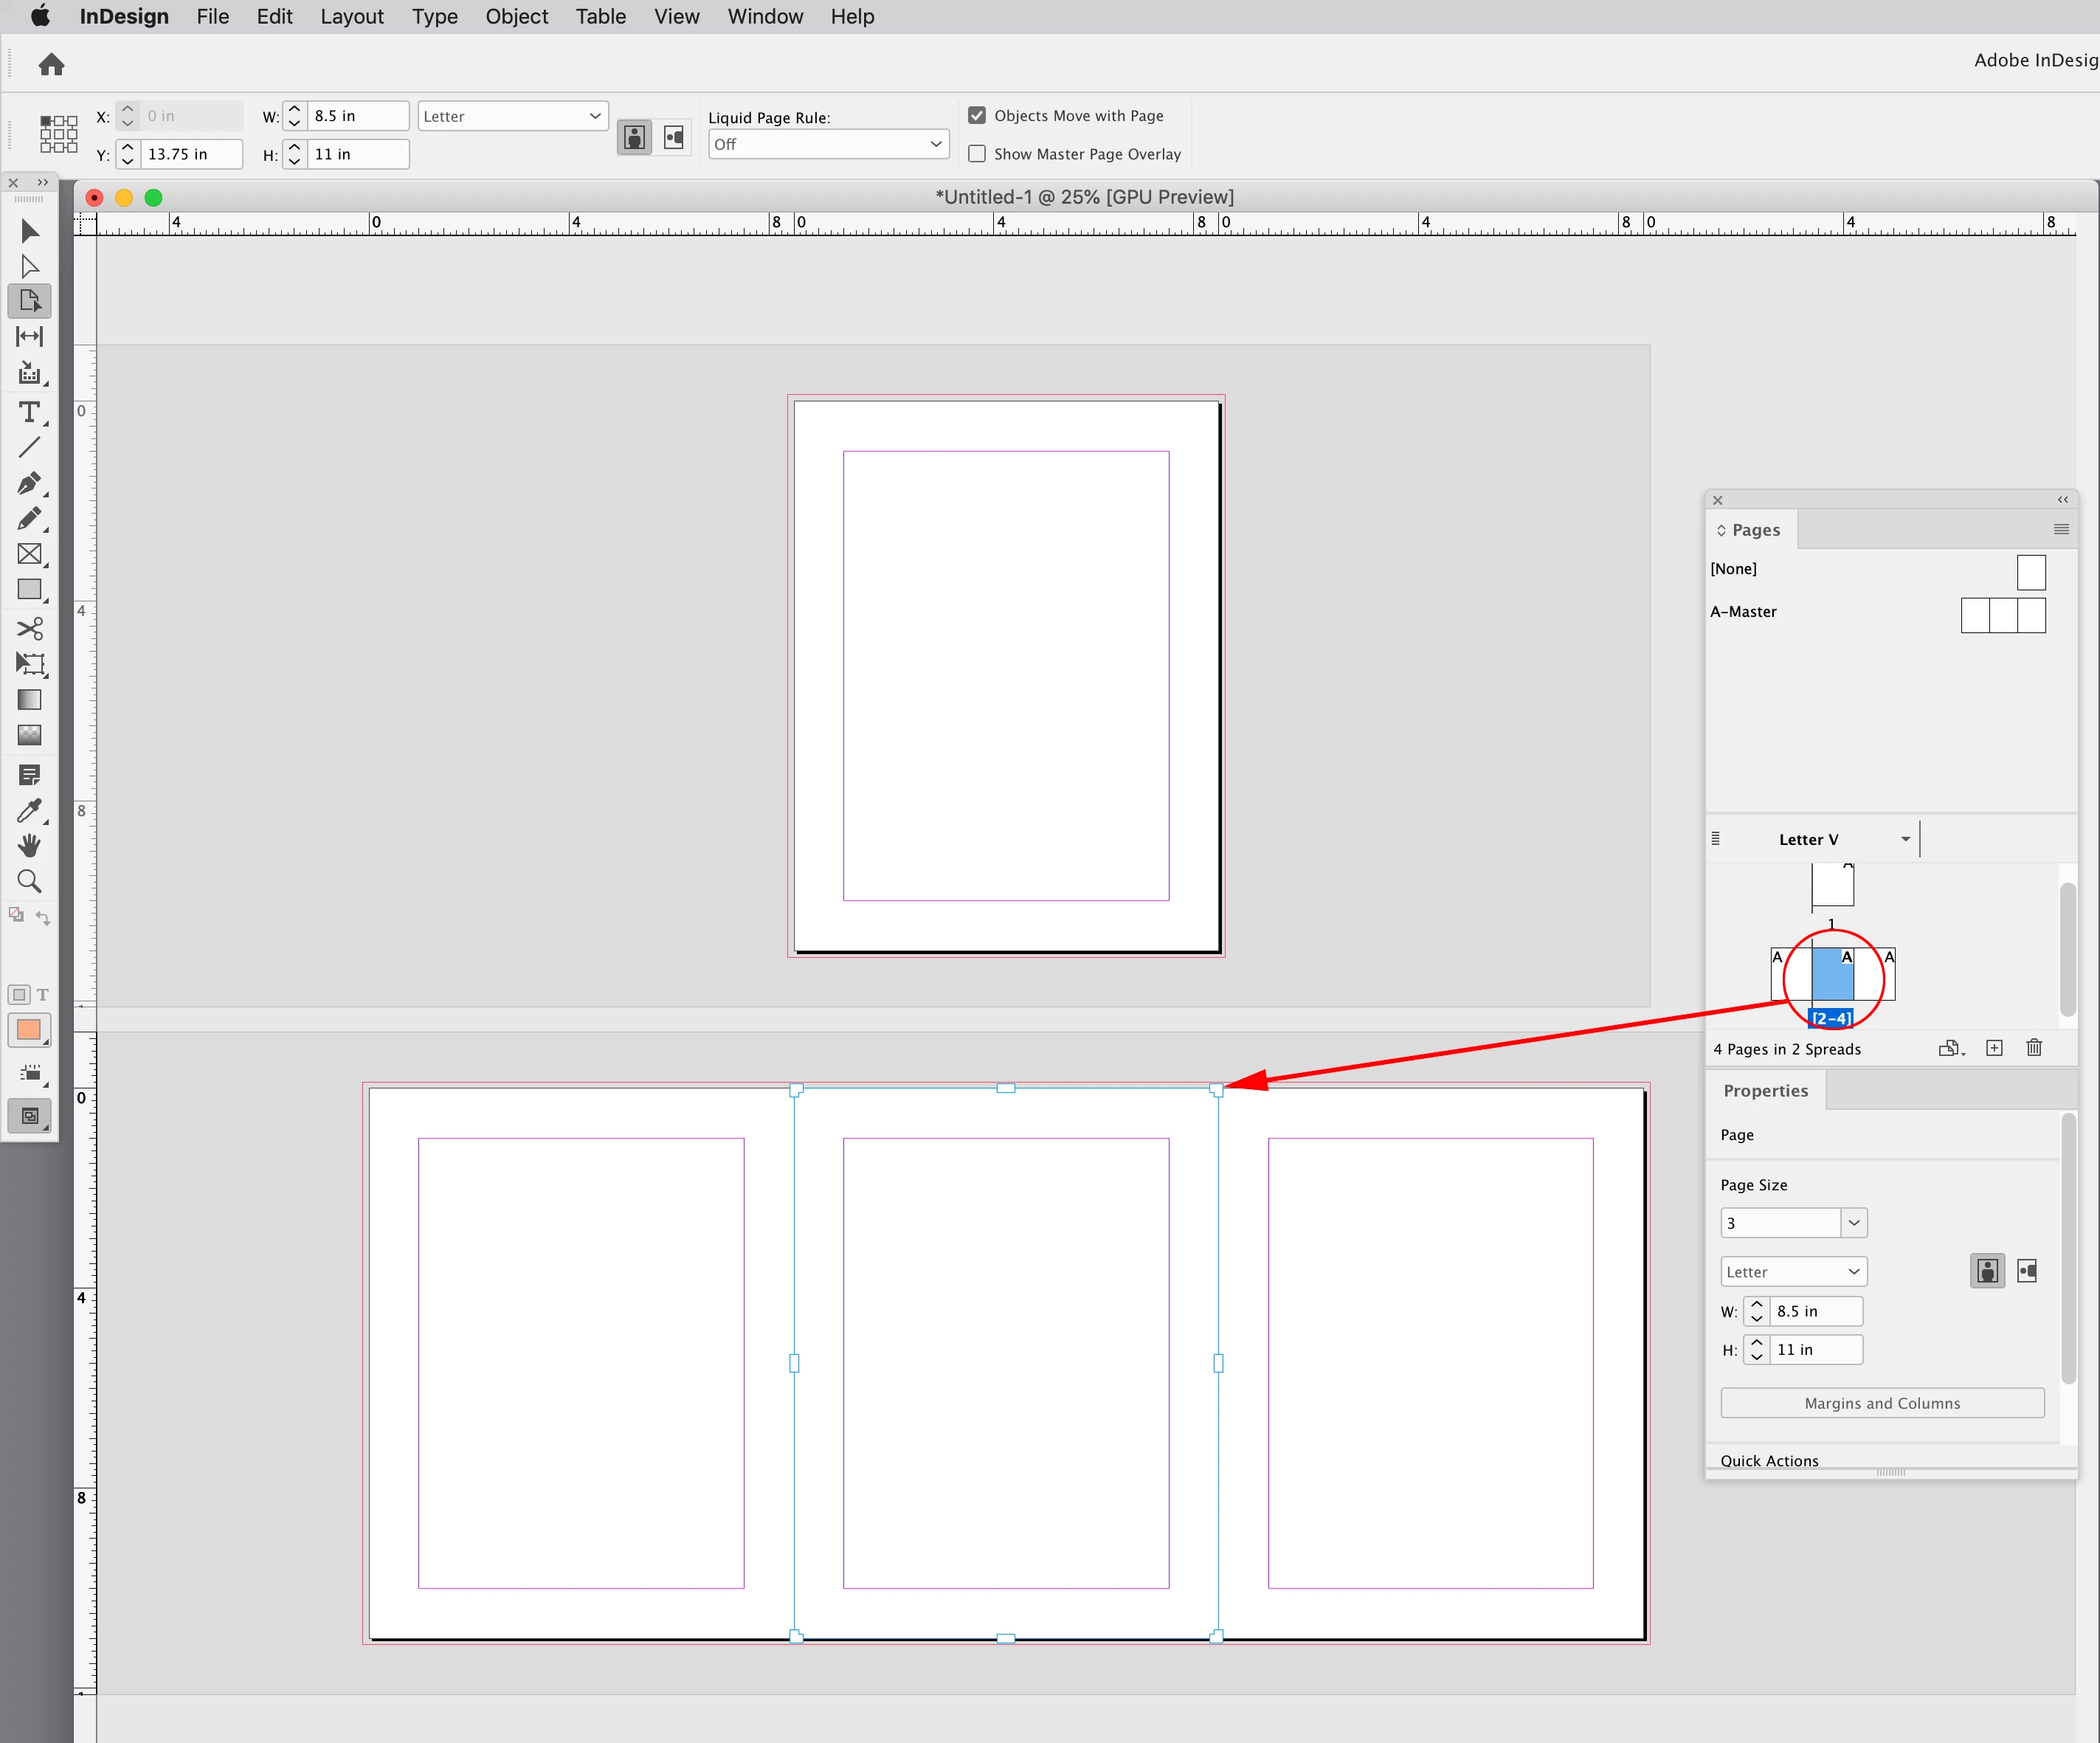2100x1743 pixels.
Task: Click the orange fill color swatch
Action: point(29,1030)
